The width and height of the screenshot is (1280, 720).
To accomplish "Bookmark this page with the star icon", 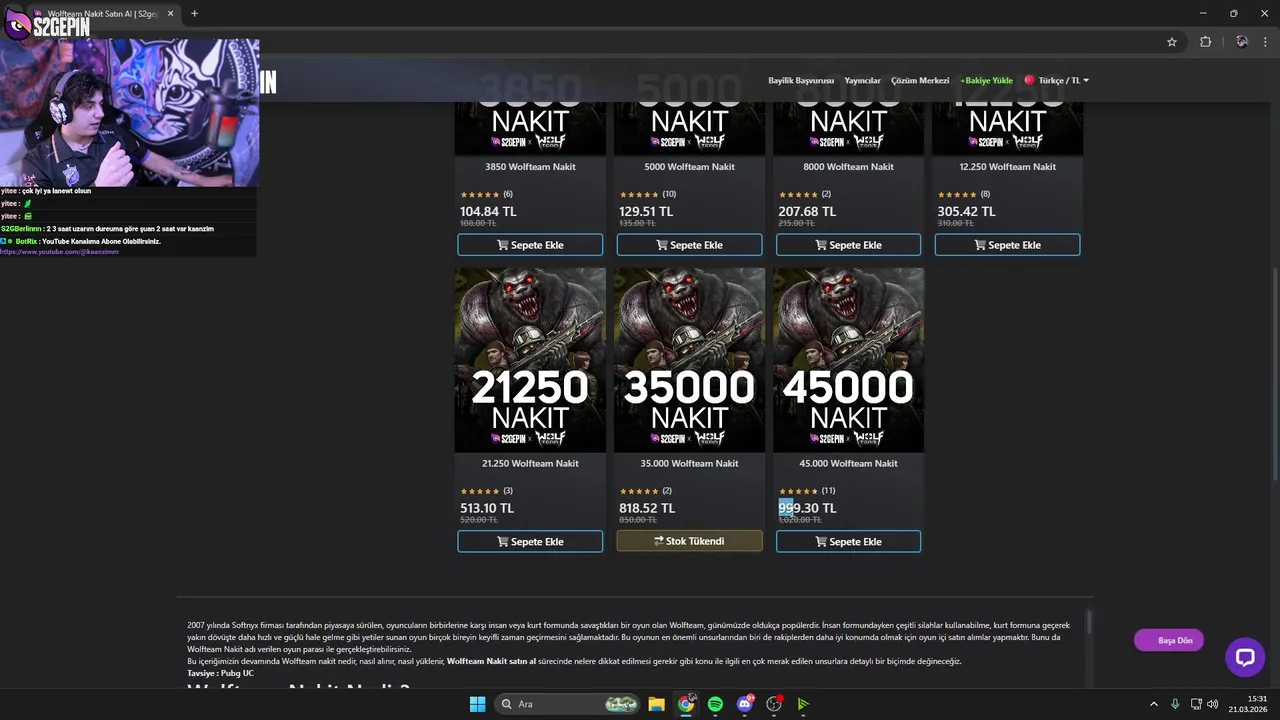I will (1172, 42).
